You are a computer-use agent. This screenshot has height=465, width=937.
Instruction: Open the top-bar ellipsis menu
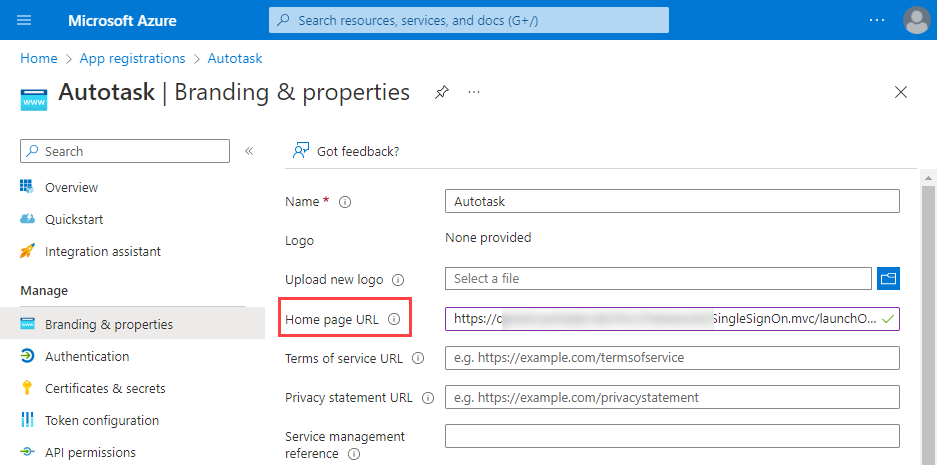pyautogui.click(x=877, y=20)
